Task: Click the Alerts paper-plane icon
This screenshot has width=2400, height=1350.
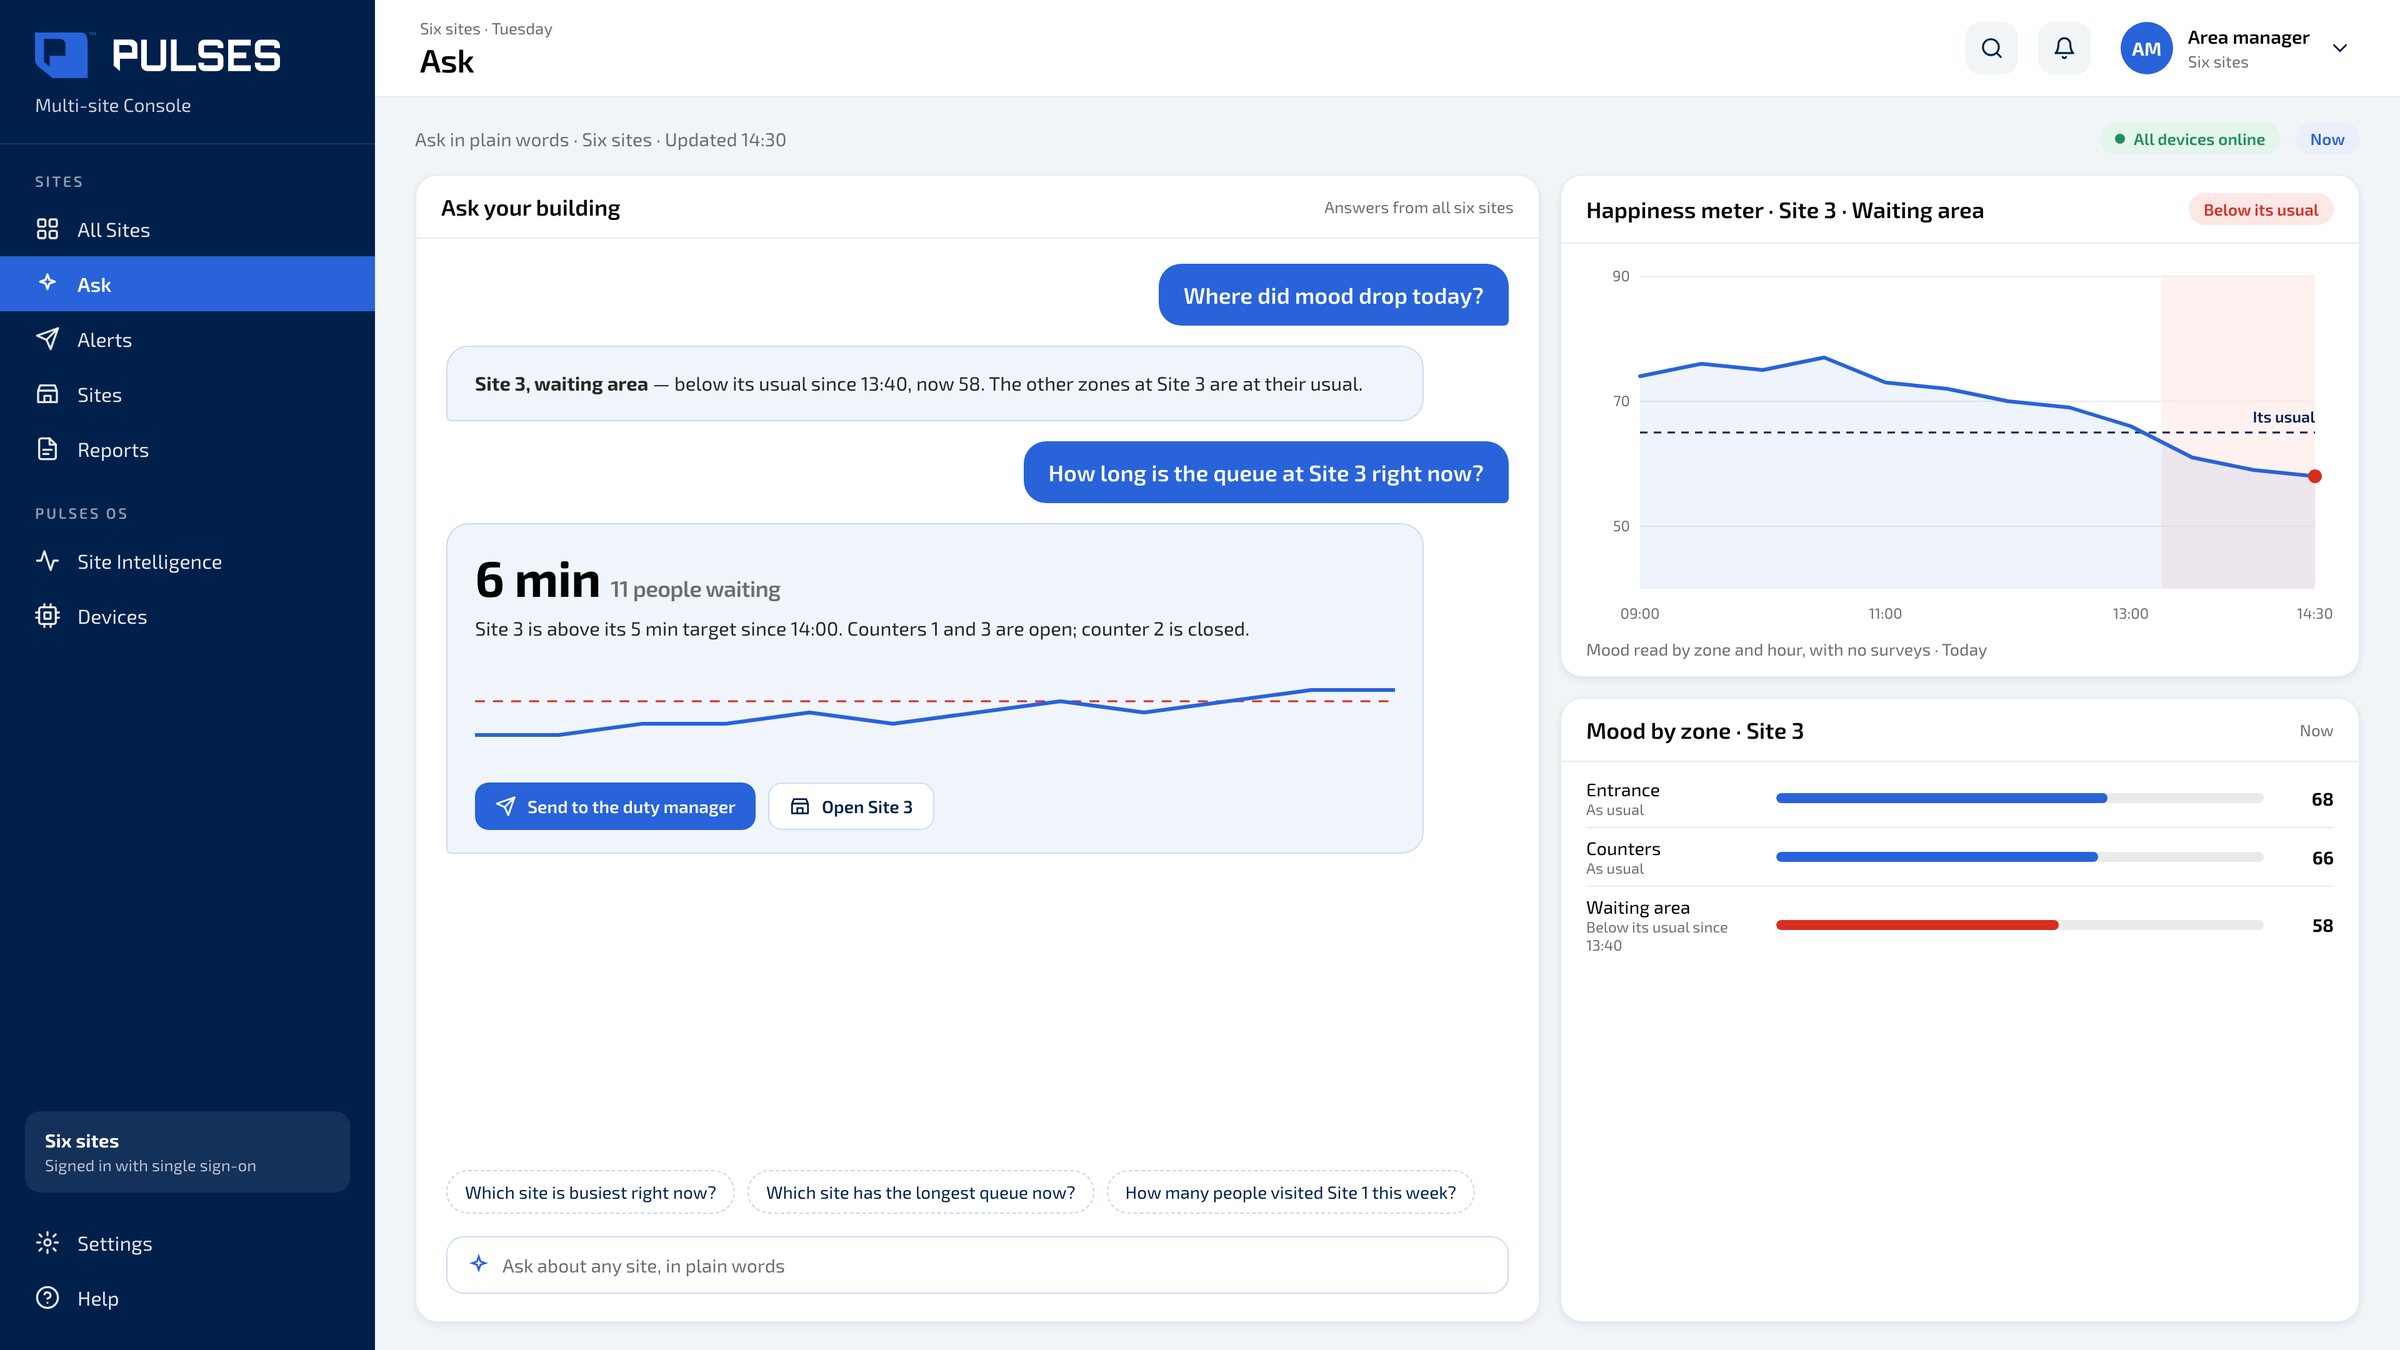Action: pyautogui.click(x=47, y=339)
